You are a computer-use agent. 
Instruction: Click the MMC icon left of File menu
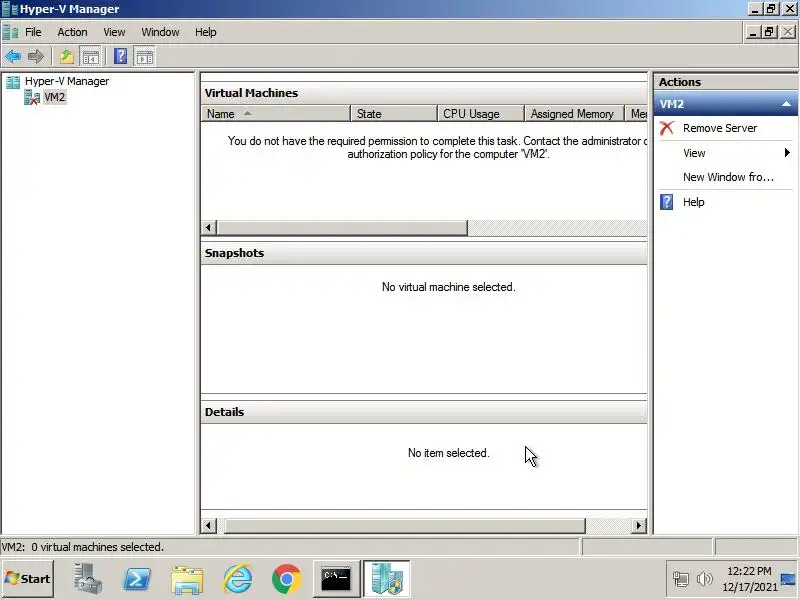10,32
